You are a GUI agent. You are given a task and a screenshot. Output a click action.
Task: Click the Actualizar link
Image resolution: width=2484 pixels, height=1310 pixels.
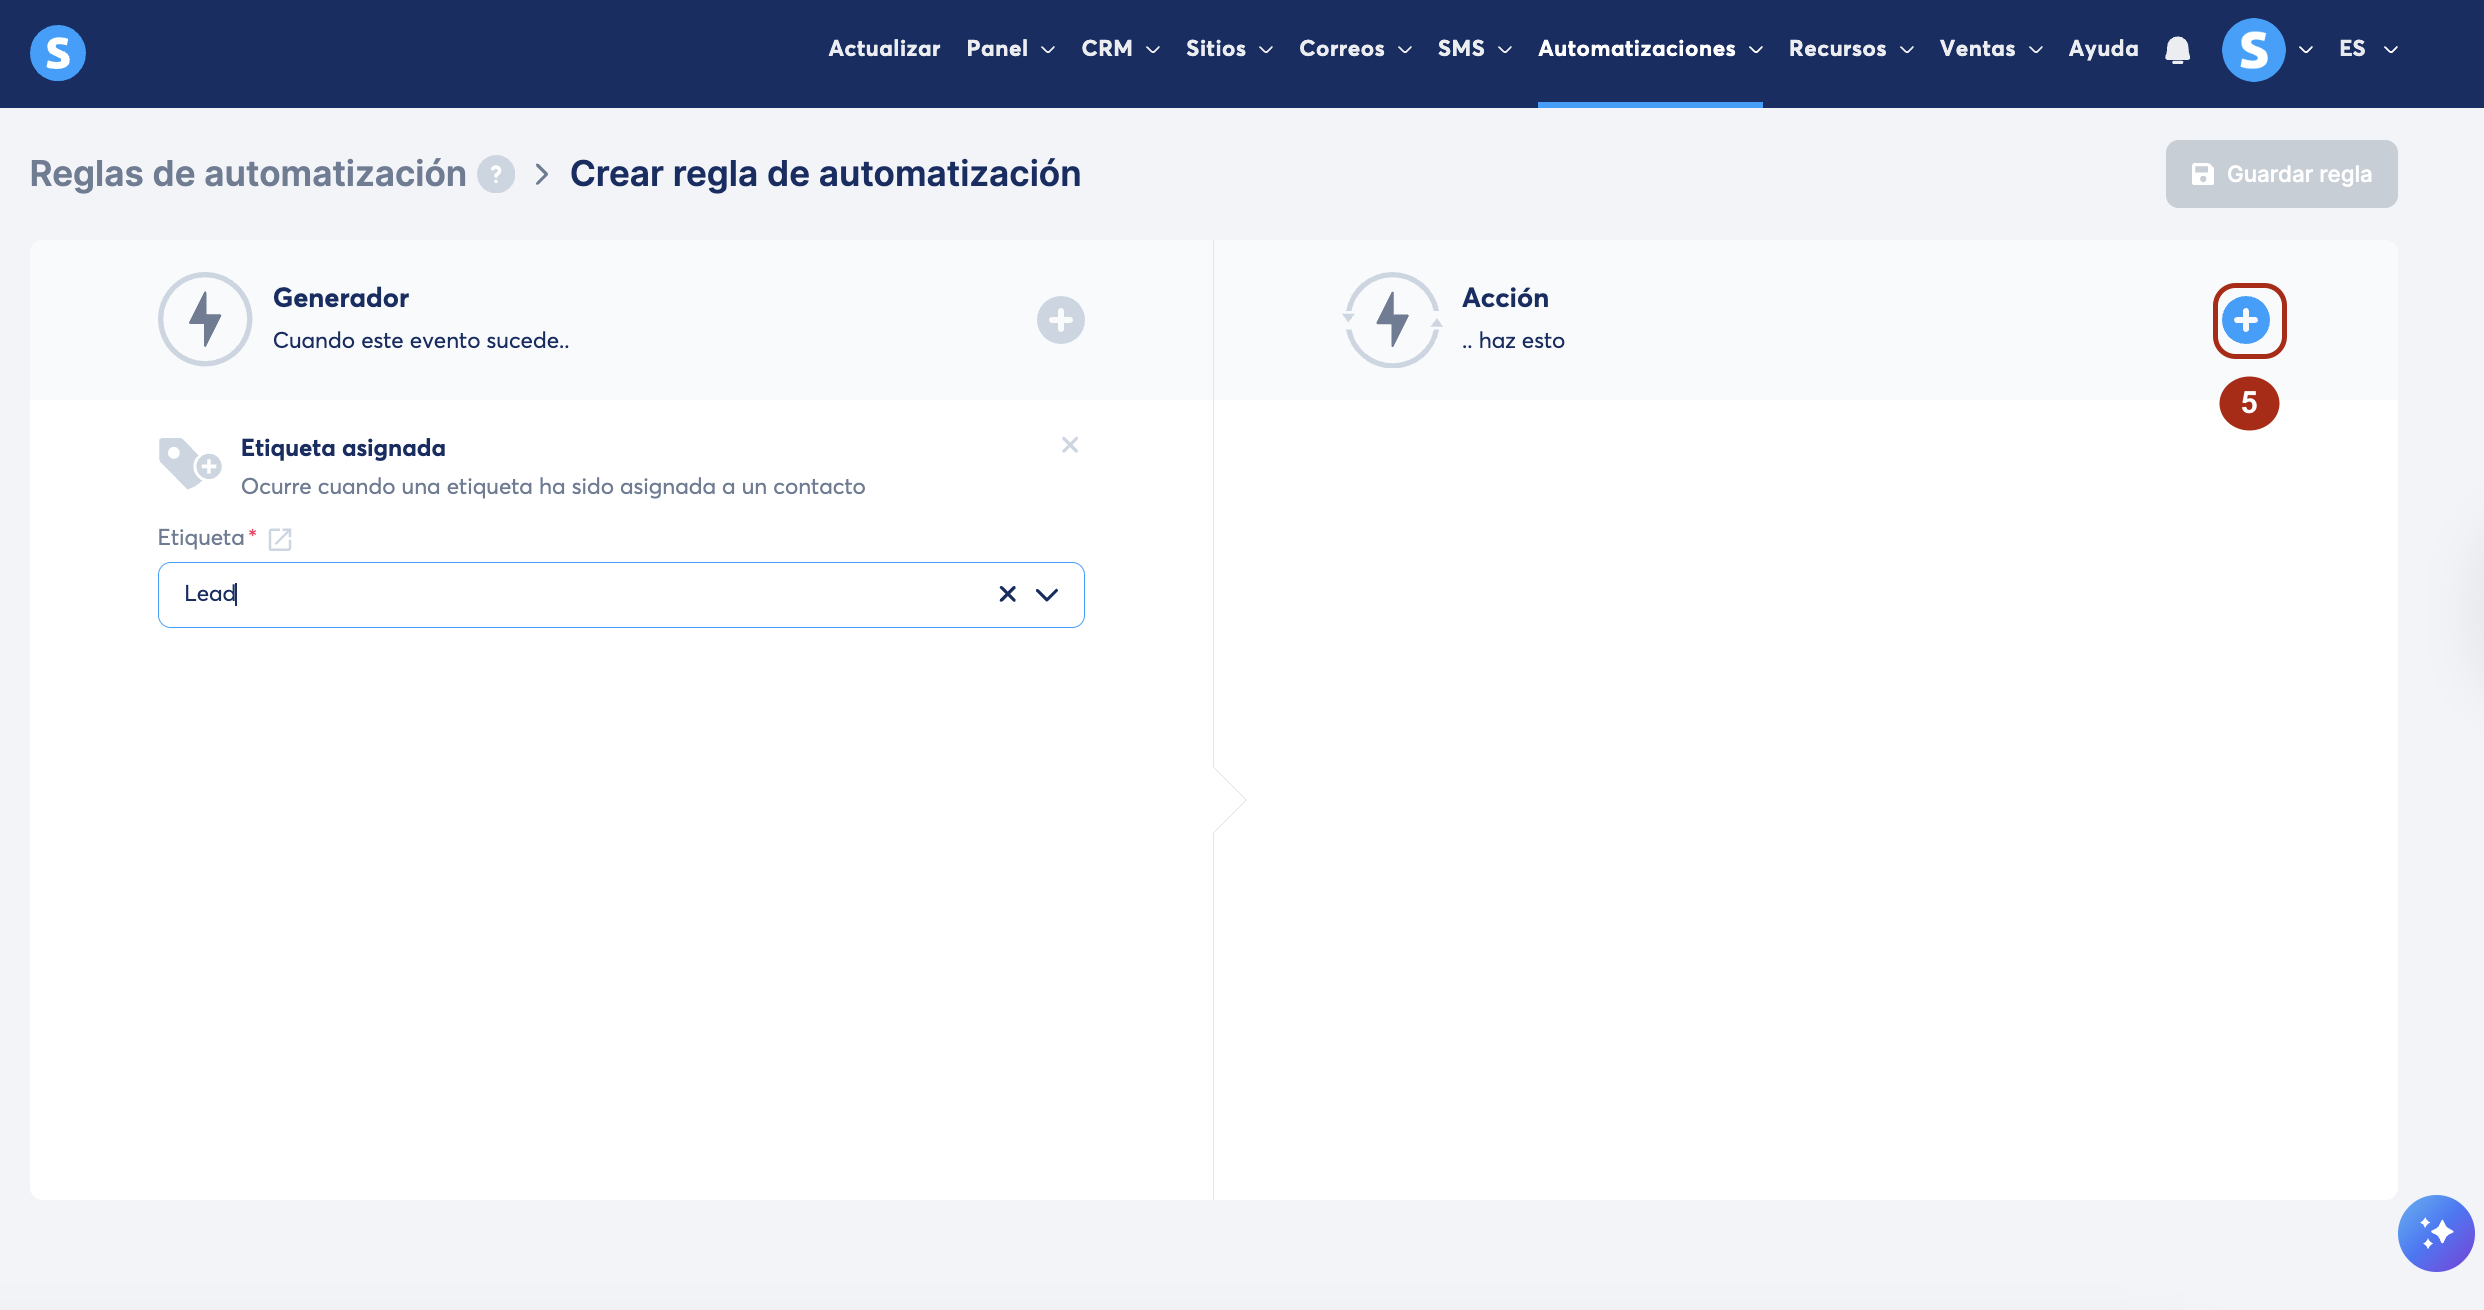(x=883, y=49)
